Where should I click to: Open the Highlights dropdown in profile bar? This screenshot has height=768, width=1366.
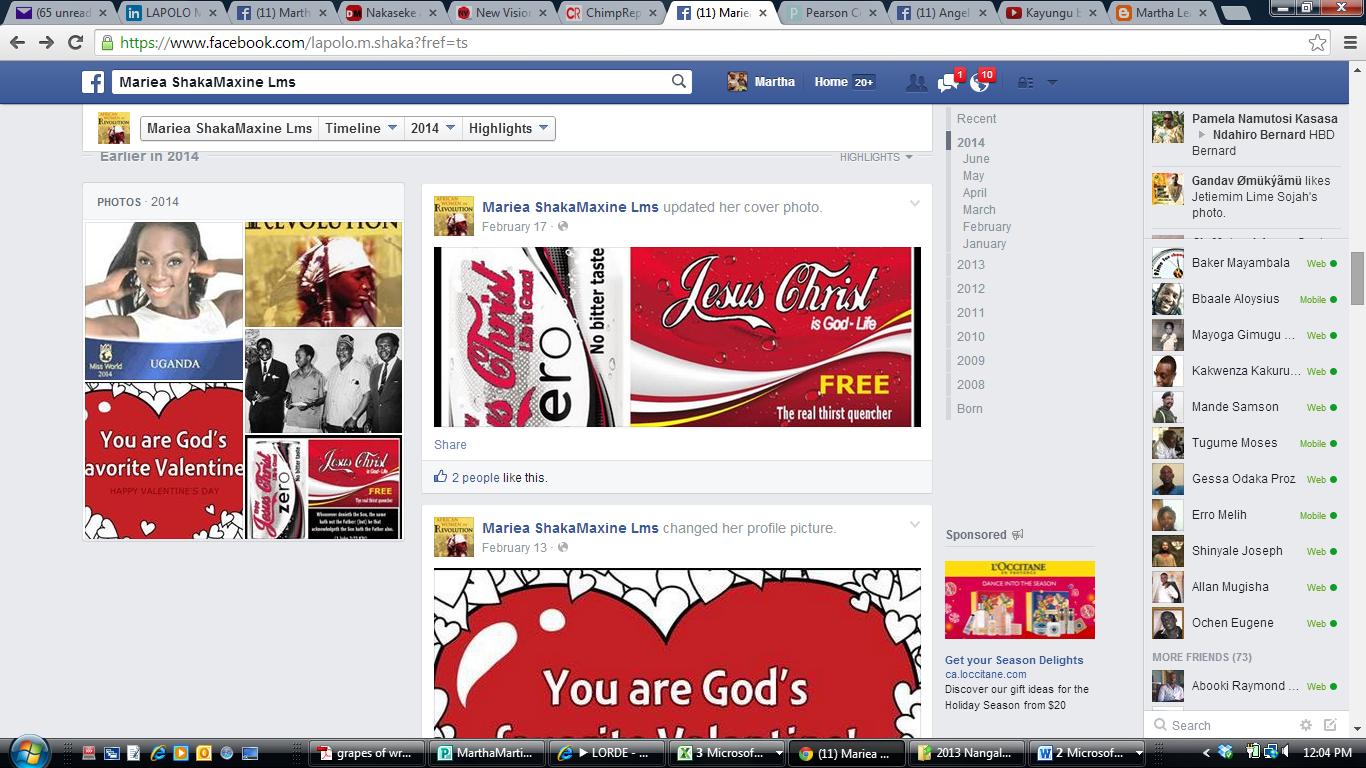[508, 128]
